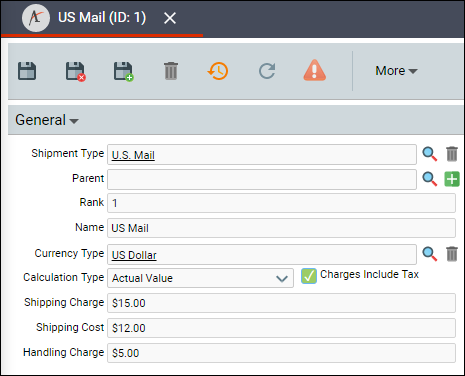Image resolution: width=465 pixels, height=376 pixels.
Task: Click the Rank input field
Action: 281,203
